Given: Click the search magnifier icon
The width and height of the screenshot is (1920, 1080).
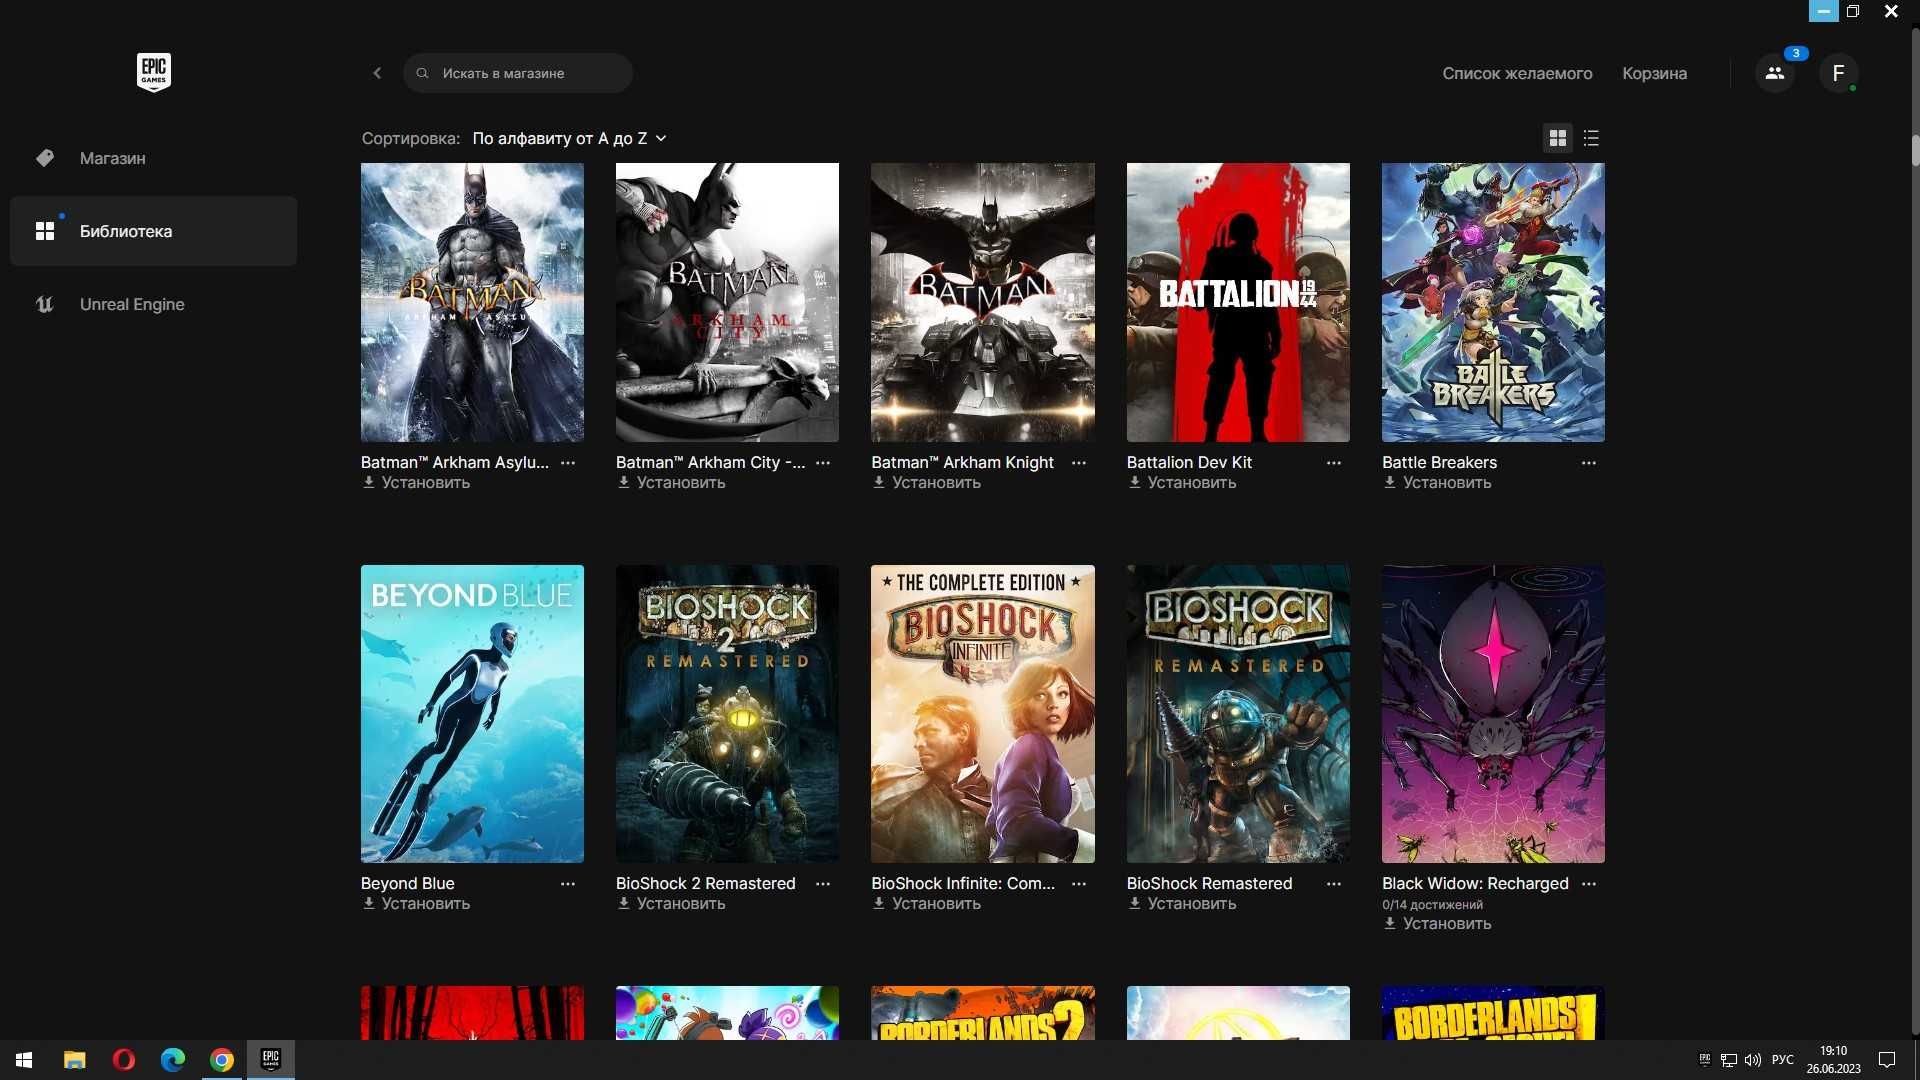Looking at the screenshot, I should click(x=422, y=73).
